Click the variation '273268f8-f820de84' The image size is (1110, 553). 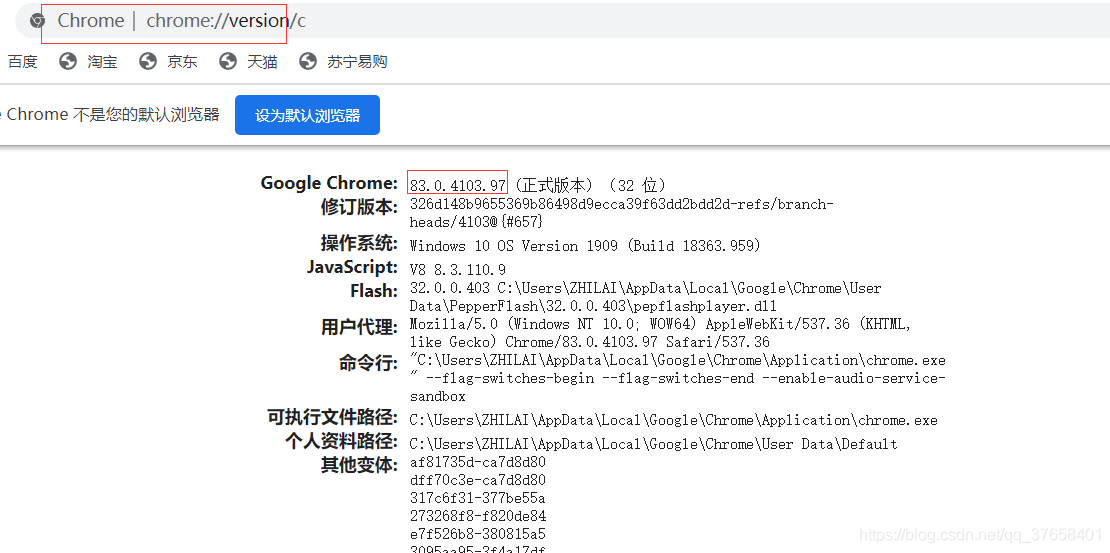tap(478, 515)
